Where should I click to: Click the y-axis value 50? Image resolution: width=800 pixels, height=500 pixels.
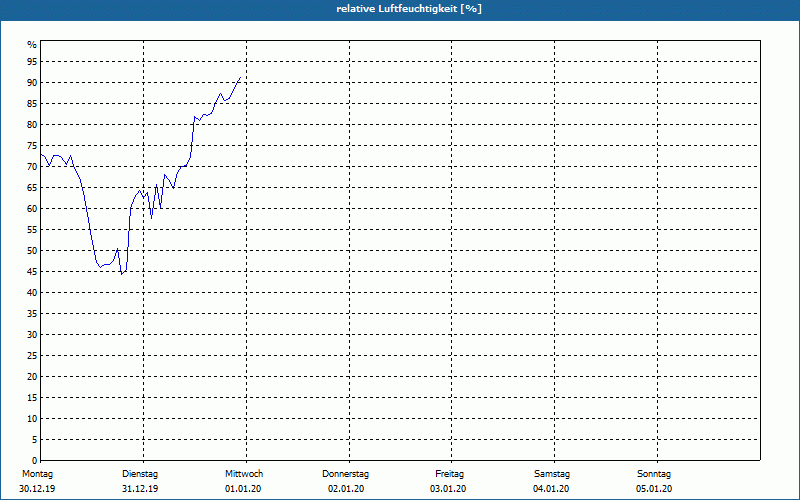pos(32,251)
